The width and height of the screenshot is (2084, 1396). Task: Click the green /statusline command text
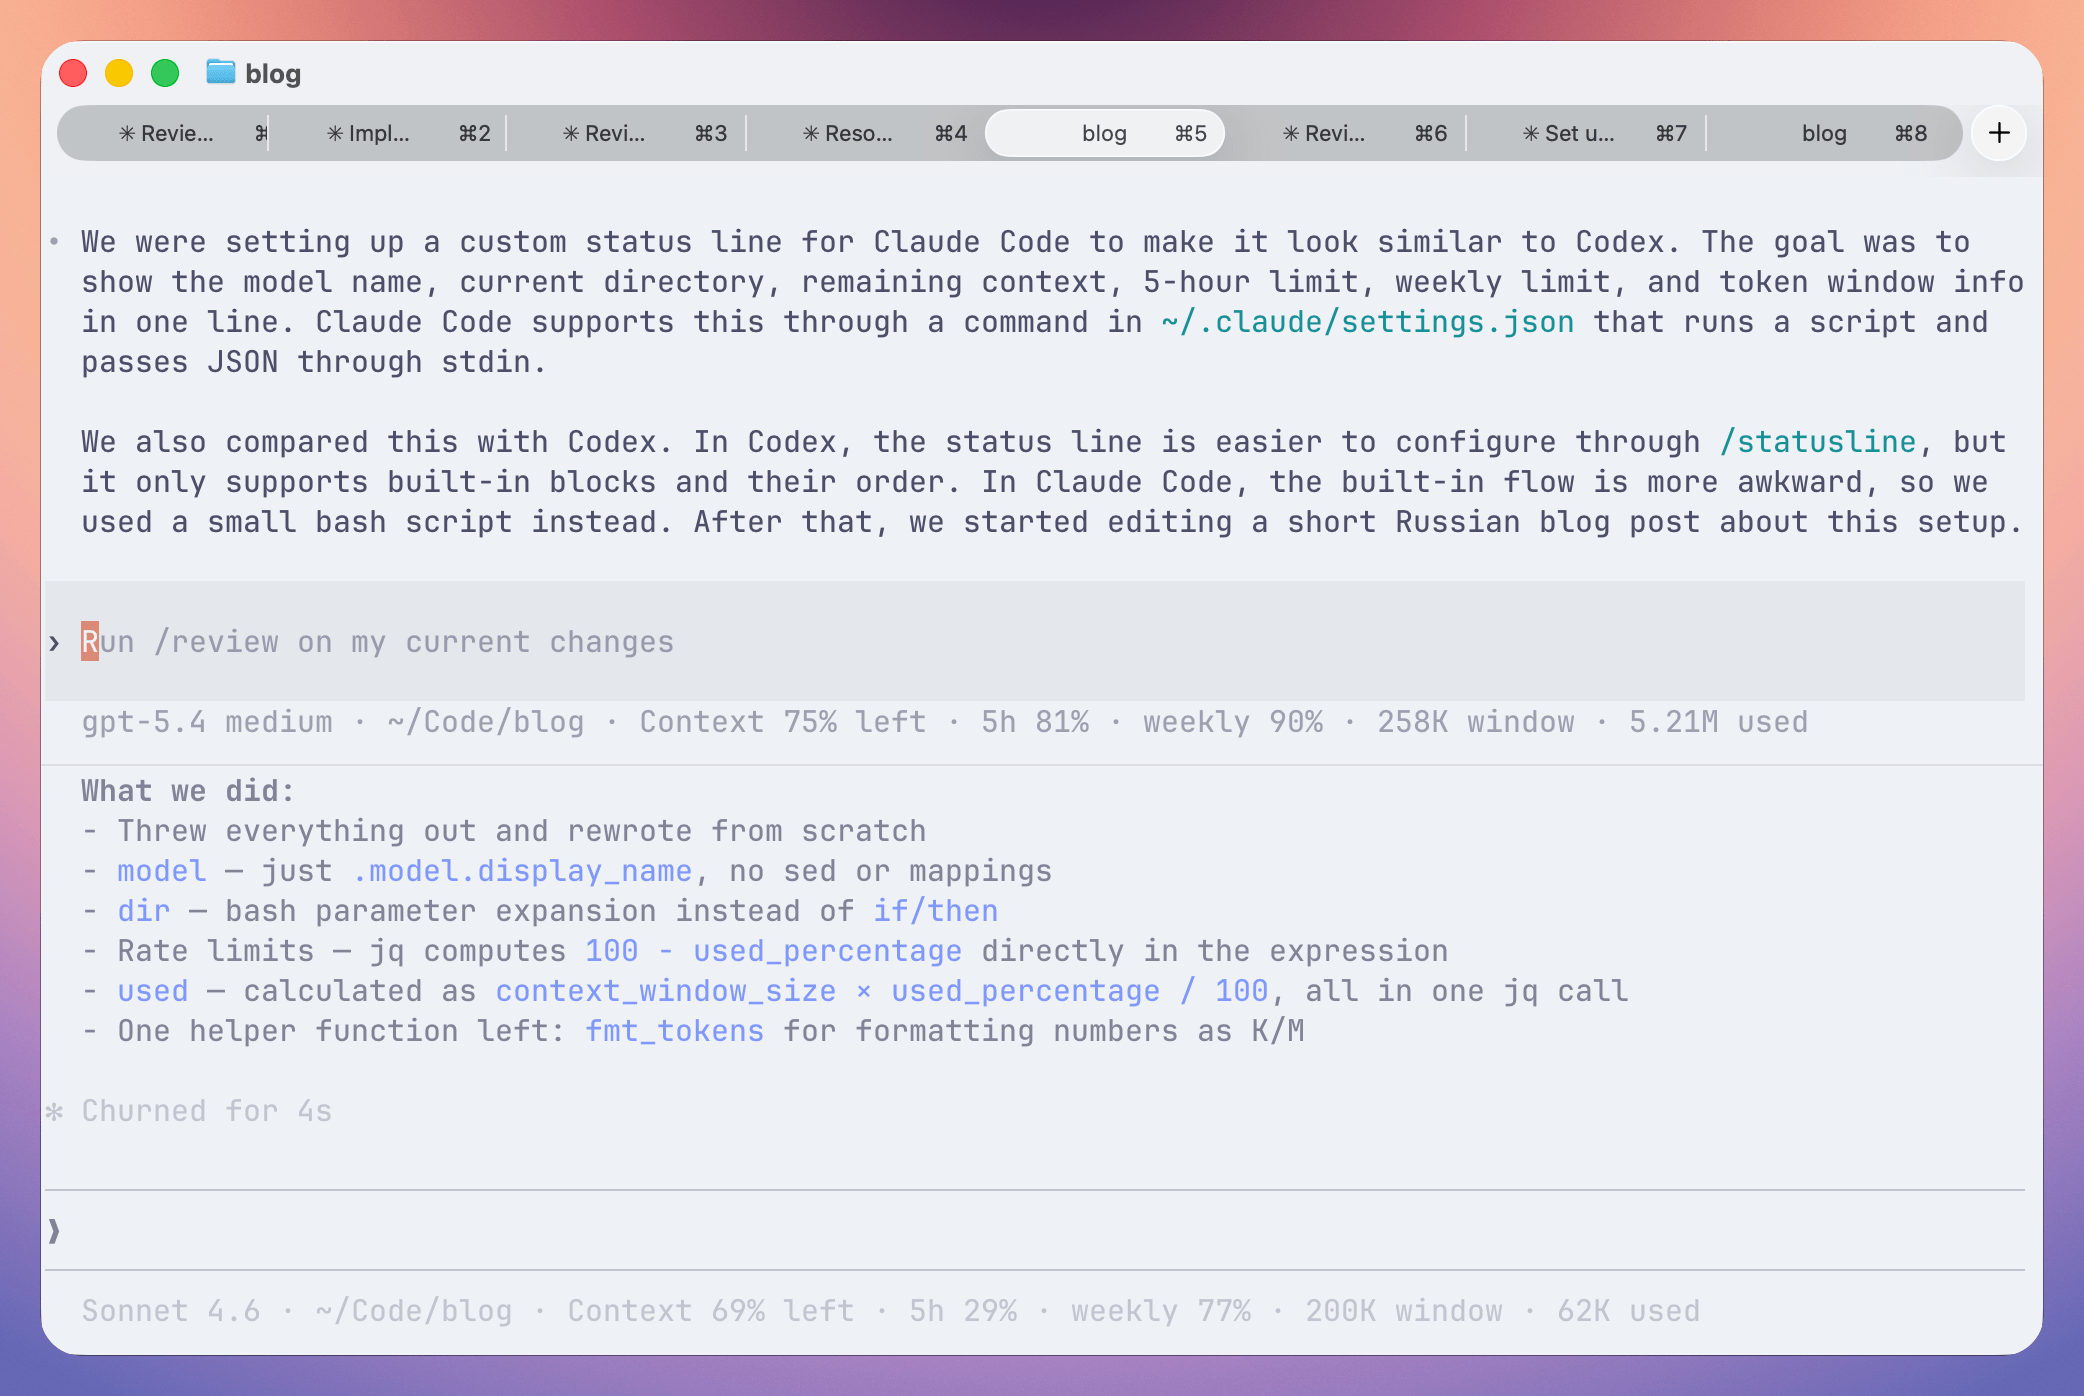[x=1818, y=442]
